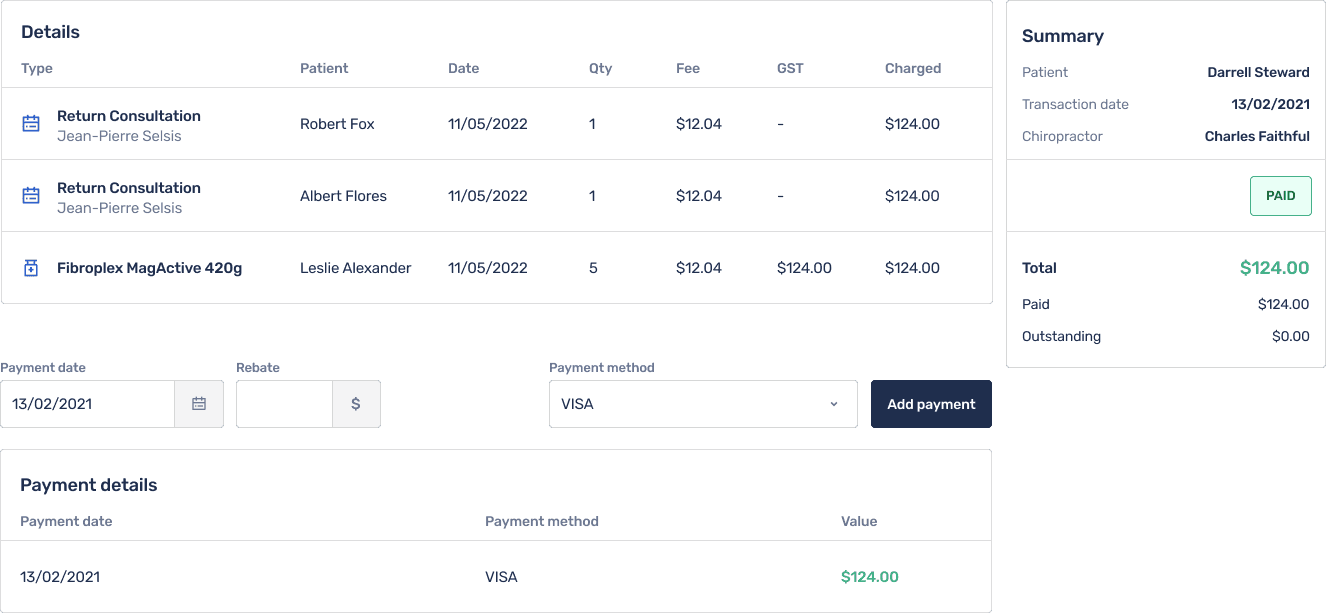Click the Darrell Steward patient name
1326x613 pixels.
pyautogui.click(x=1258, y=72)
